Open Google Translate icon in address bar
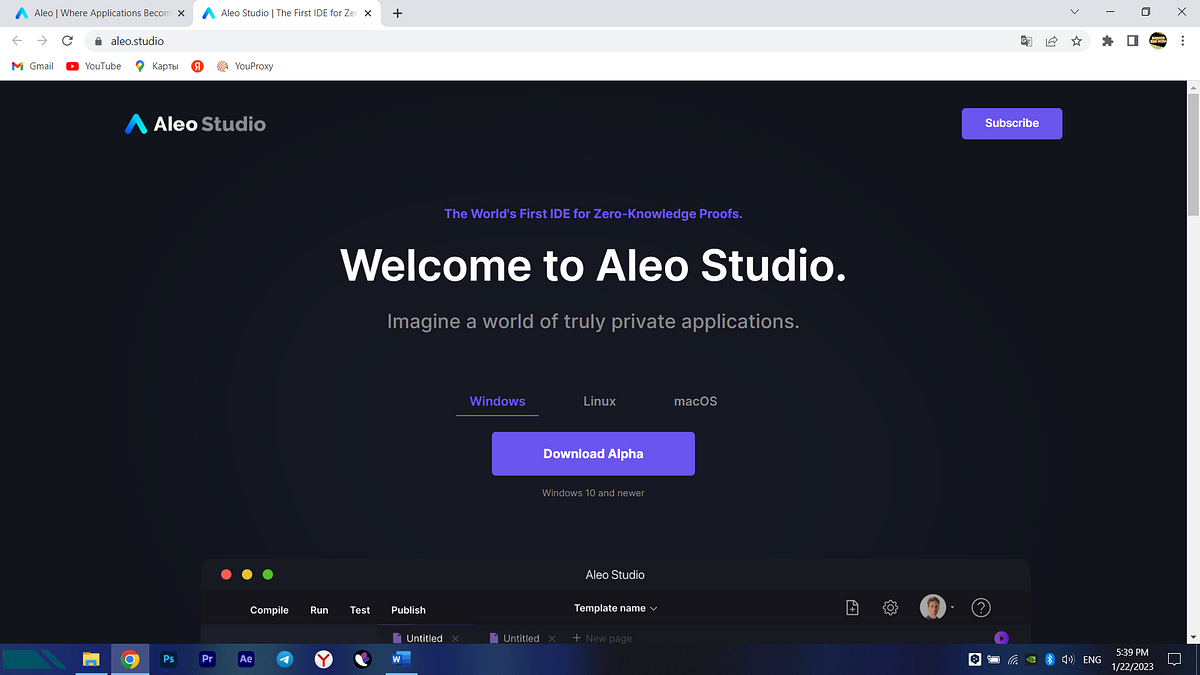The height and width of the screenshot is (675, 1200). coord(1026,41)
